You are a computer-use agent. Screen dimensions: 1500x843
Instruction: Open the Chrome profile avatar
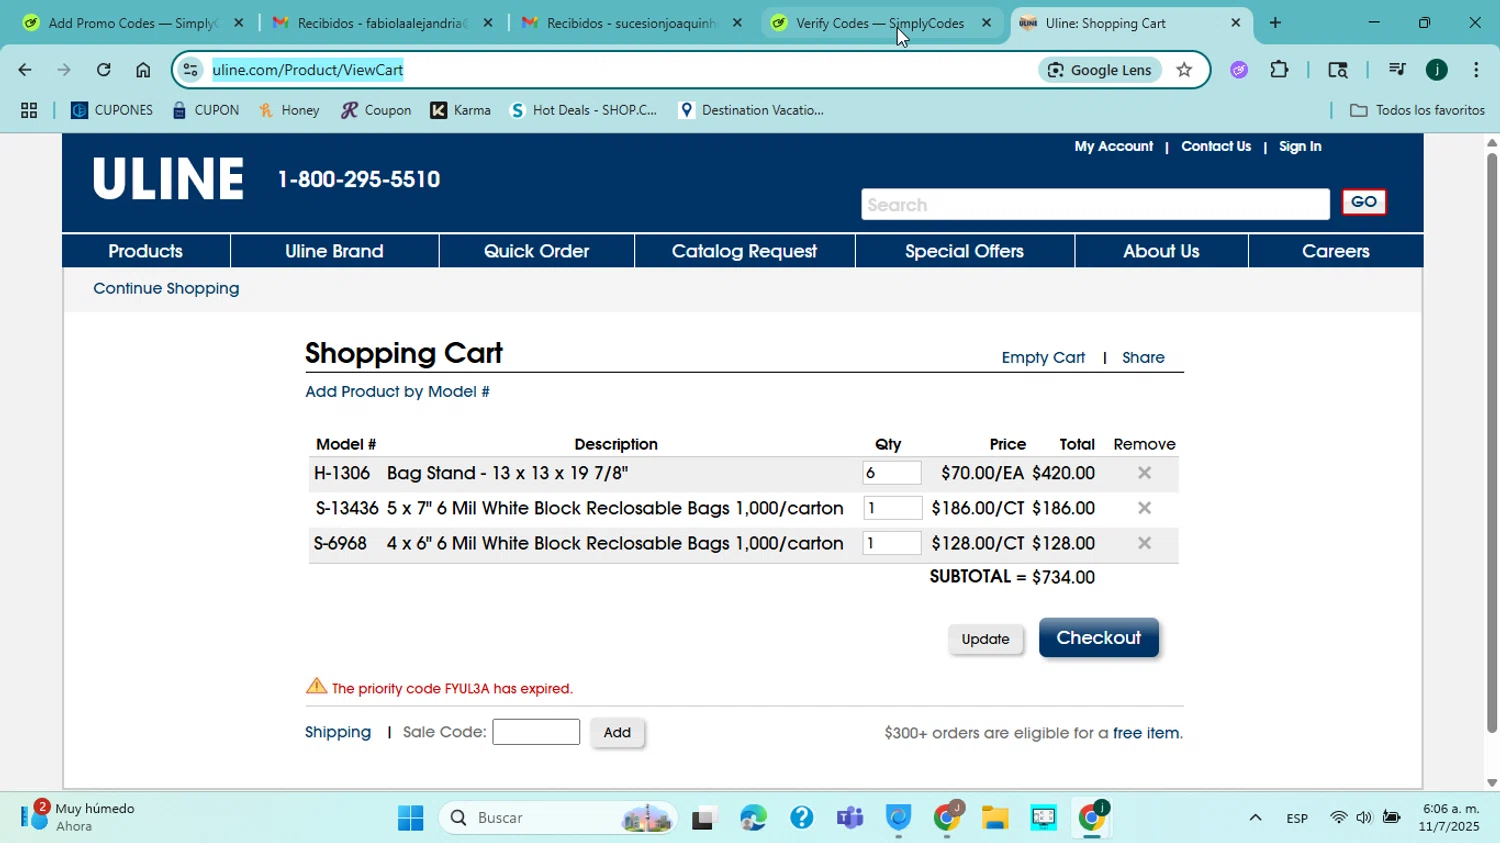(x=1437, y=70)
